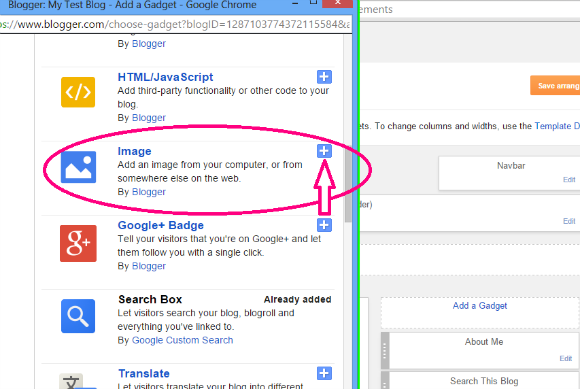Open the Google Custom Search author link
This screenshot has width=580, height=389.
(x=182, y=340)
